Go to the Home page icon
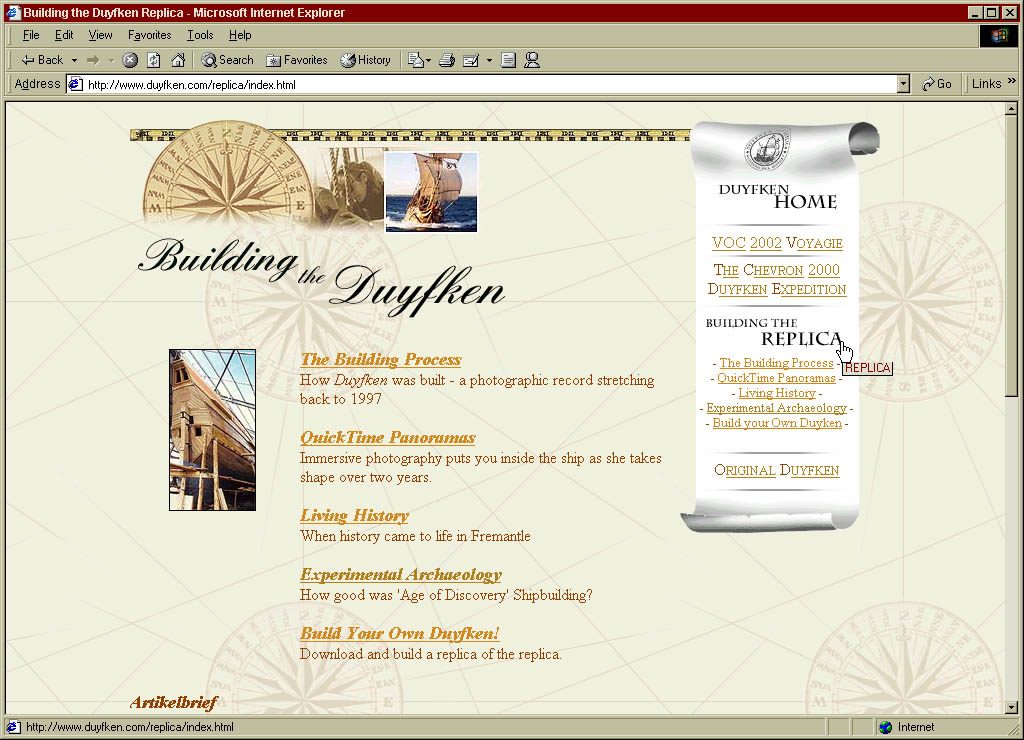Image resolution: width=1024 pixels, height=740 pixels. [x=178, y=60]
